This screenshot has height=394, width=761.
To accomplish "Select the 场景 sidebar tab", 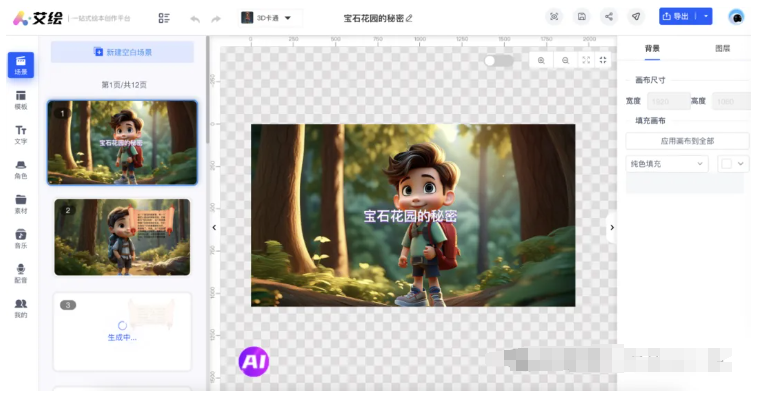I will click(x=21, y=65).
